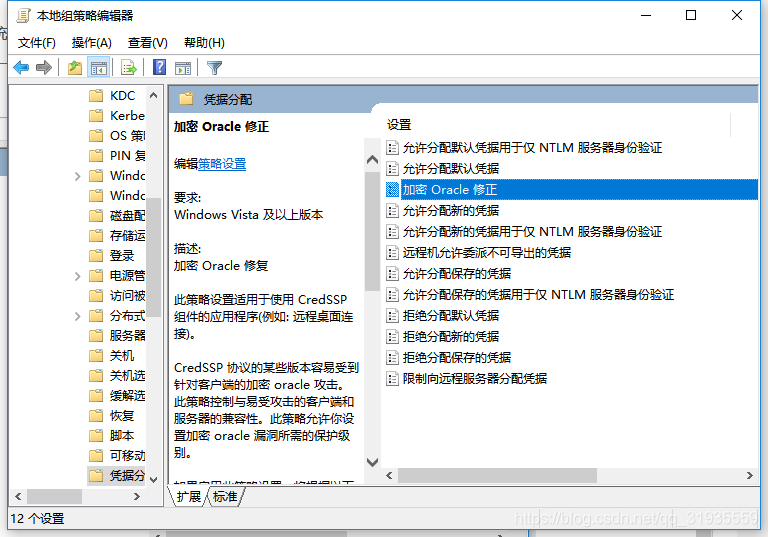Screen dimensions: 768x537
Task: Select the 可移动 tree item
Action: pos(127,455)
